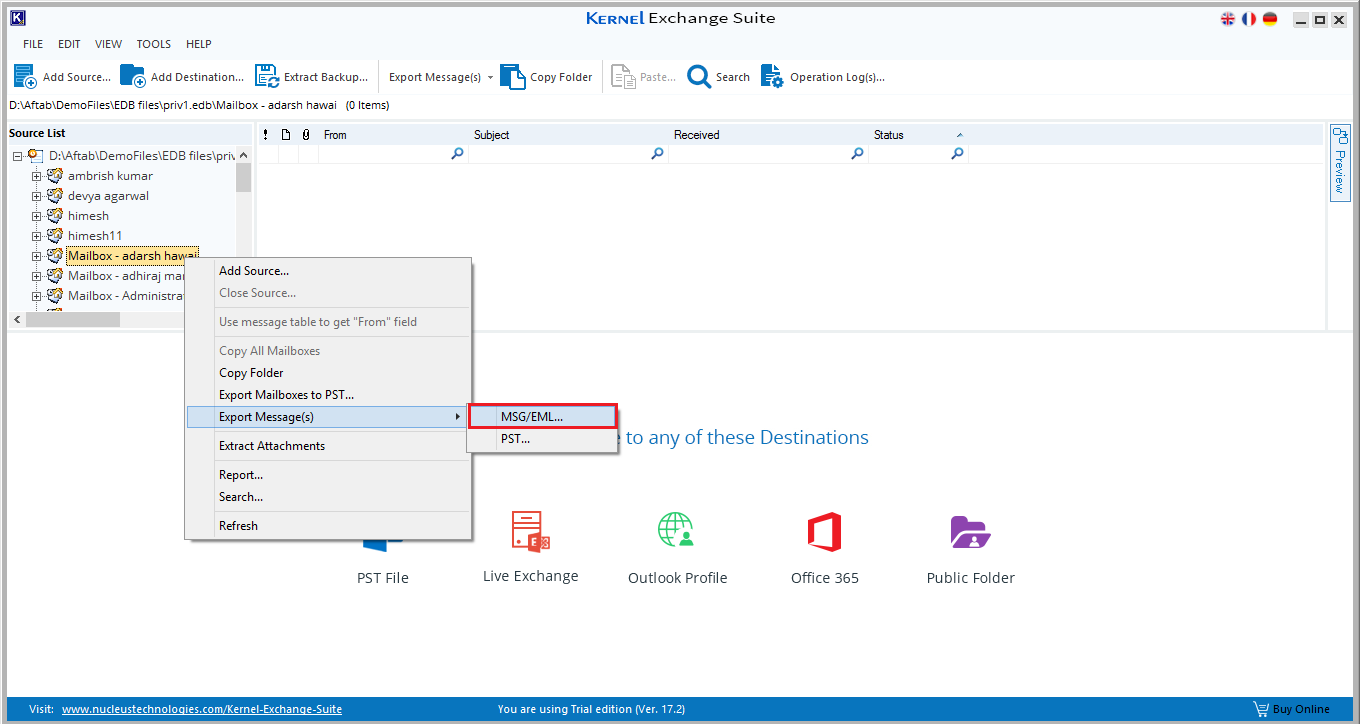Select Refresh in the context menu
This screenshot has width=1360, height=724.
(x=328, y=526)
